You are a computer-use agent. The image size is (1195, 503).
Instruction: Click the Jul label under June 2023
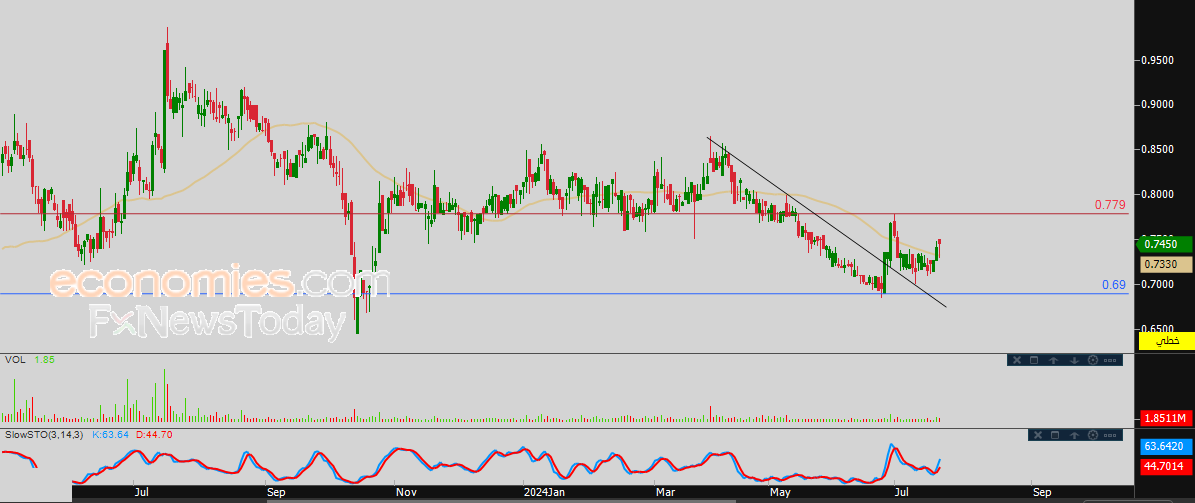143,493
